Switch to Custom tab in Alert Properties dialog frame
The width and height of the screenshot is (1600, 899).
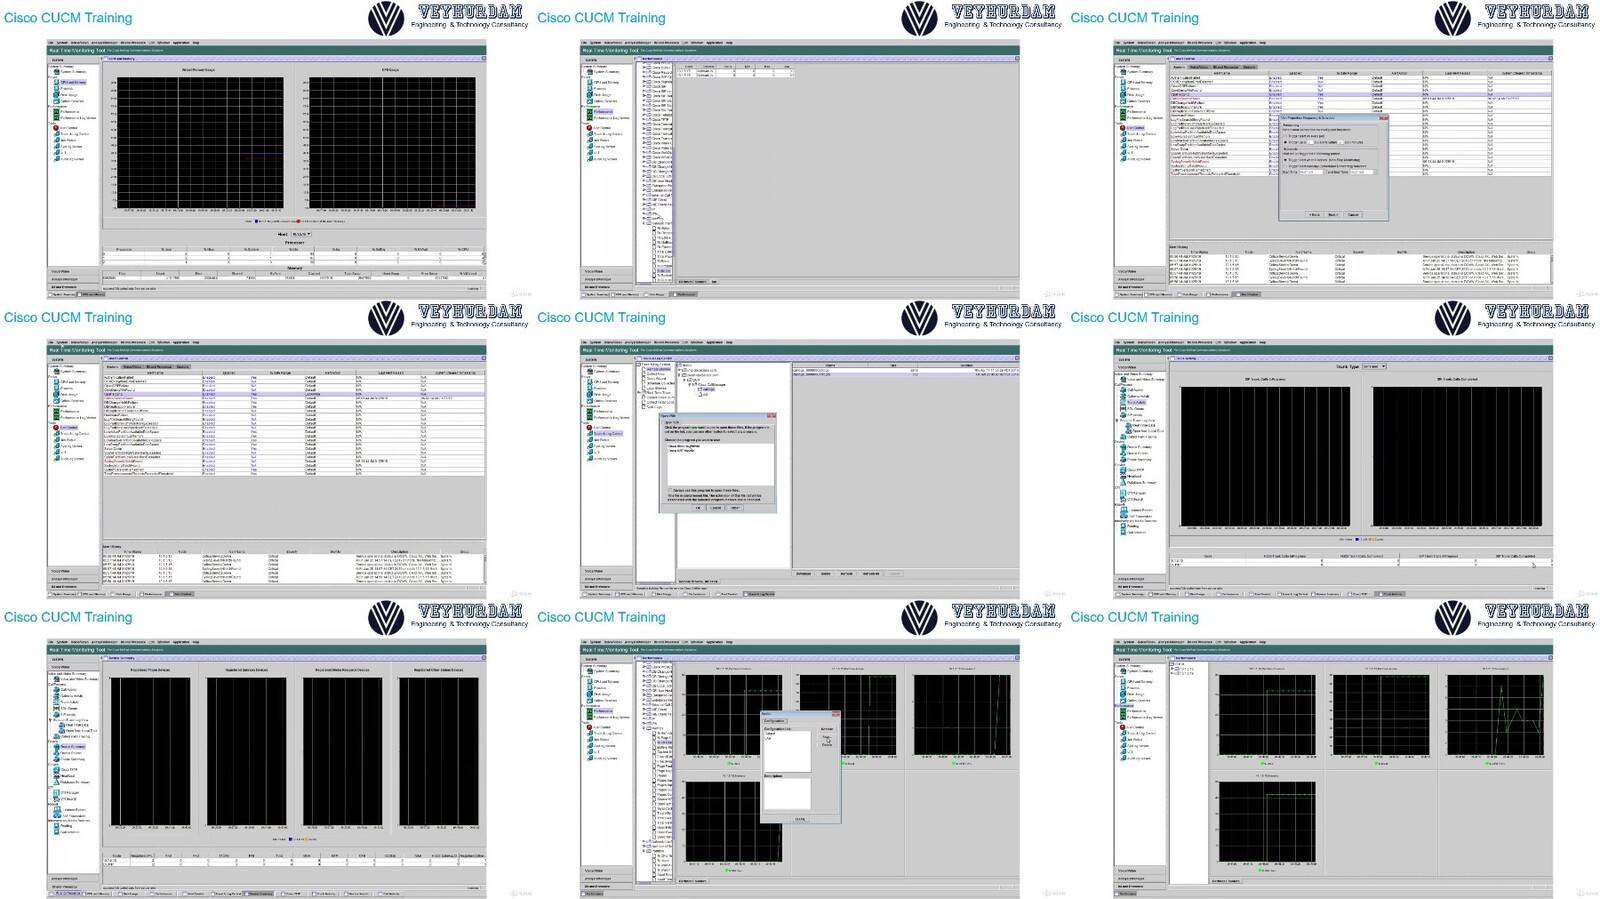tap(1249, 67)
